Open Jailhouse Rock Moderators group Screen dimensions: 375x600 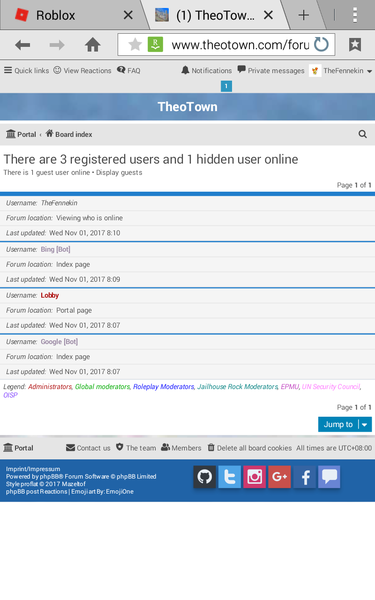[237, 387]
